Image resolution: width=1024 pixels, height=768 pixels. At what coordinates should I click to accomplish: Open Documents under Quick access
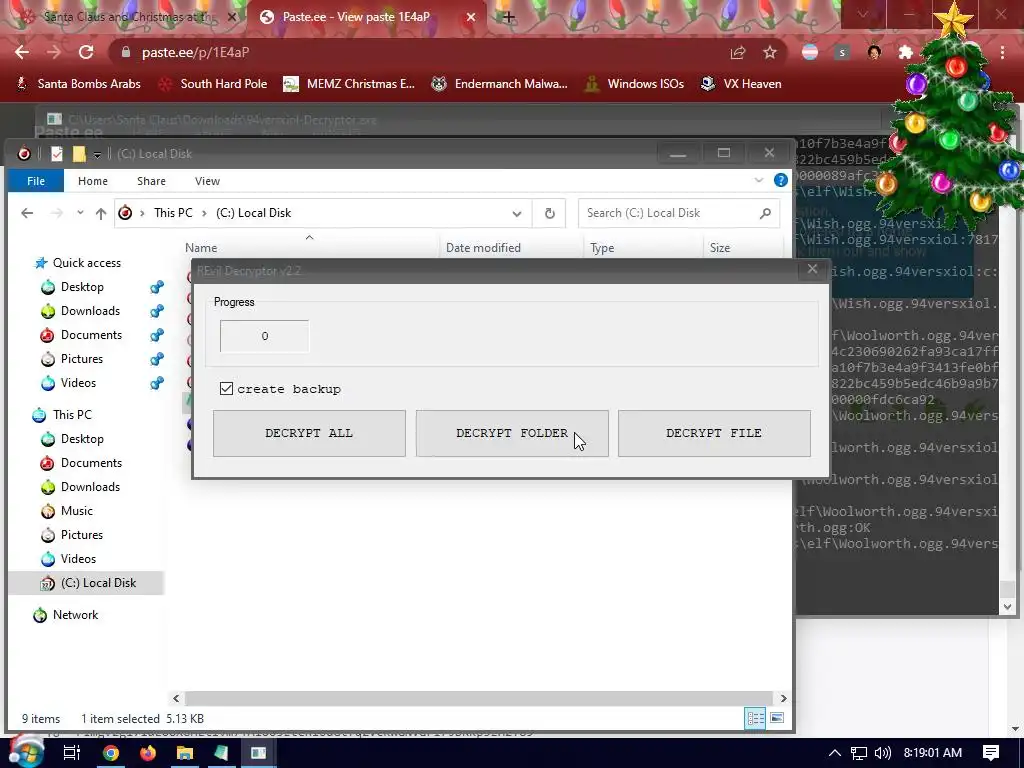tap(91, 335)
